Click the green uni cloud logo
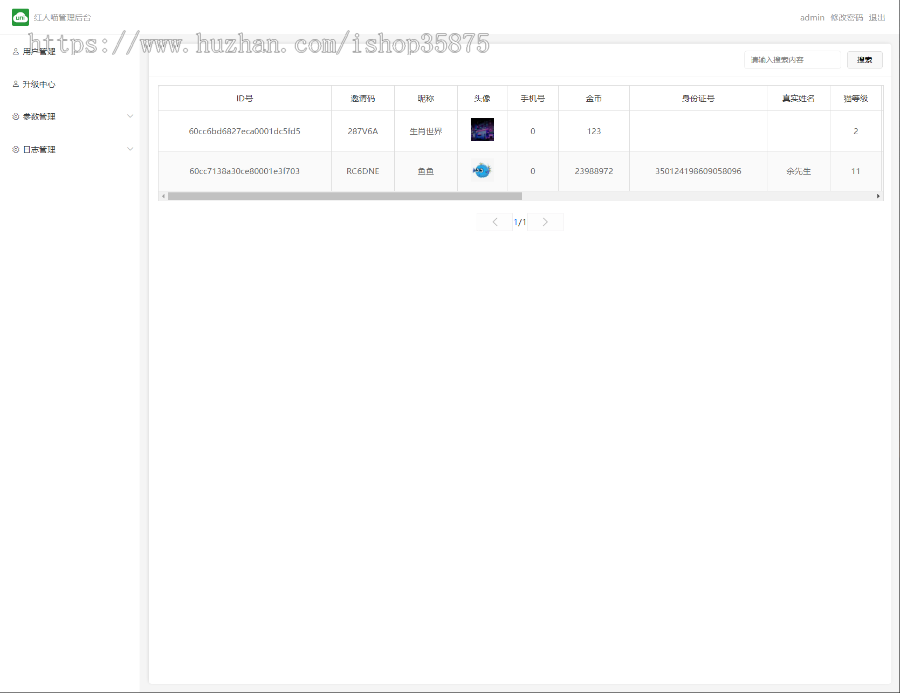This screenshot has height=693, width=900. coord(20,18)
